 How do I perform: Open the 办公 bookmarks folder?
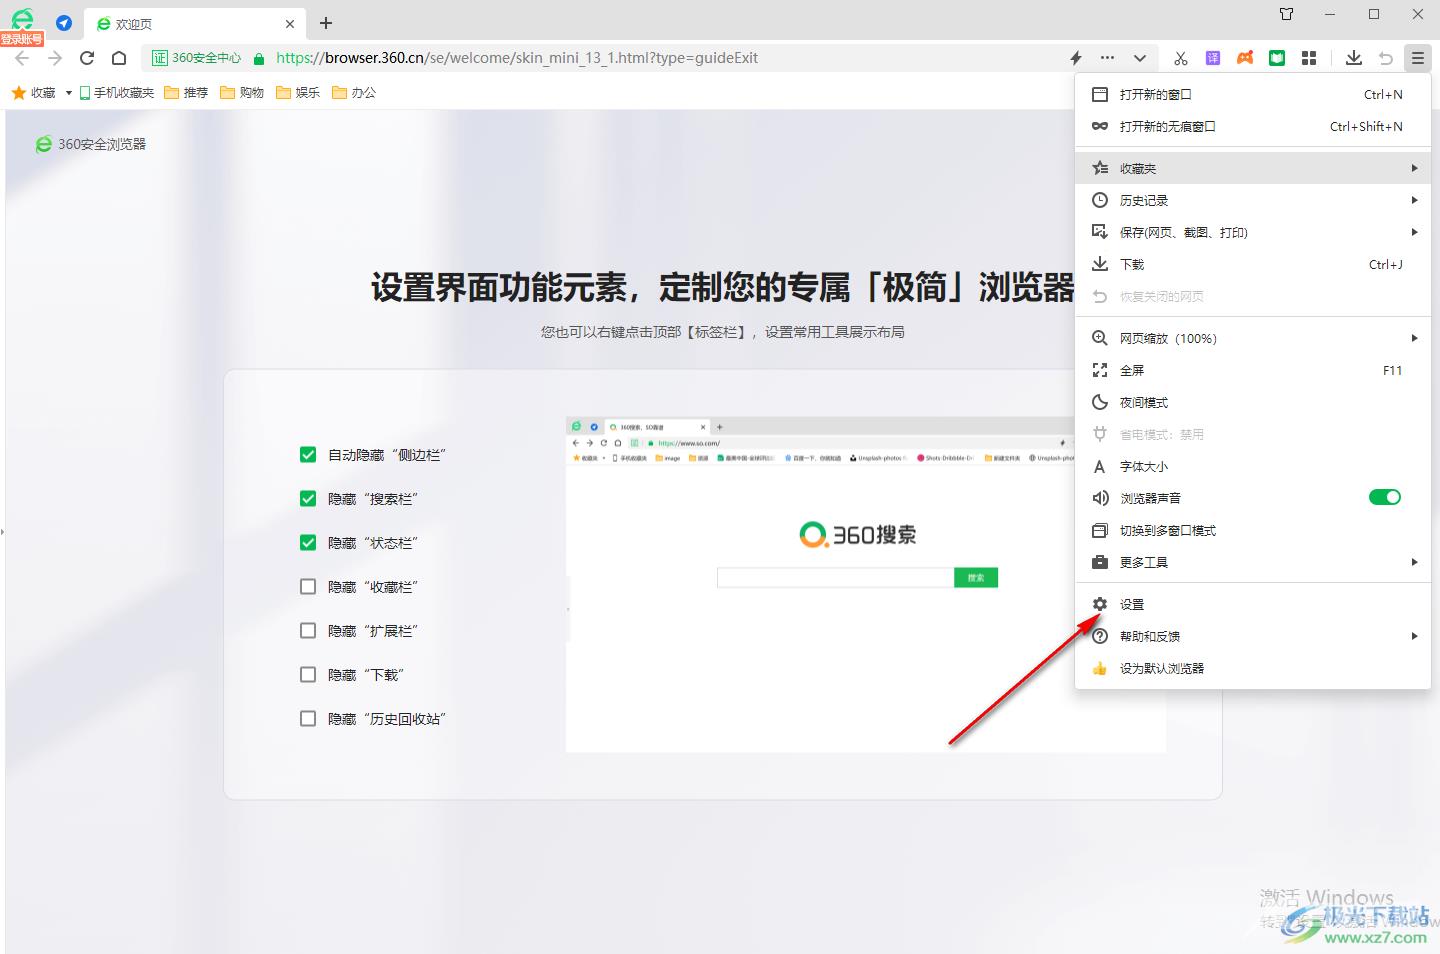[355, 93]
